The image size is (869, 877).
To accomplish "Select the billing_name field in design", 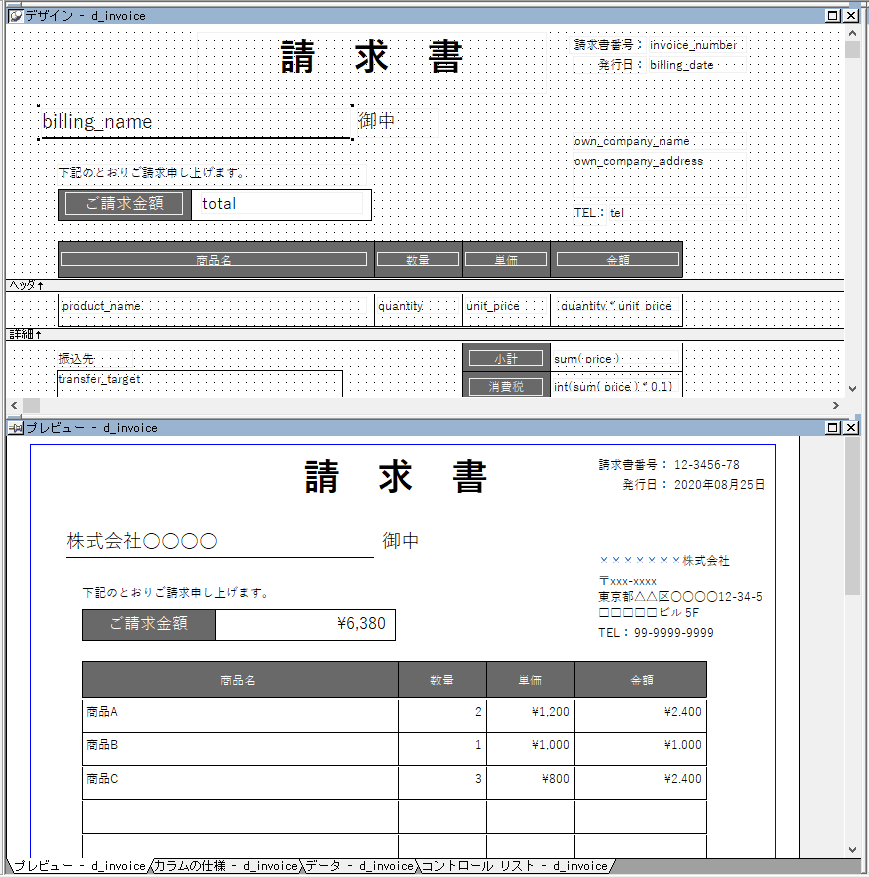I will pos(195,122).
